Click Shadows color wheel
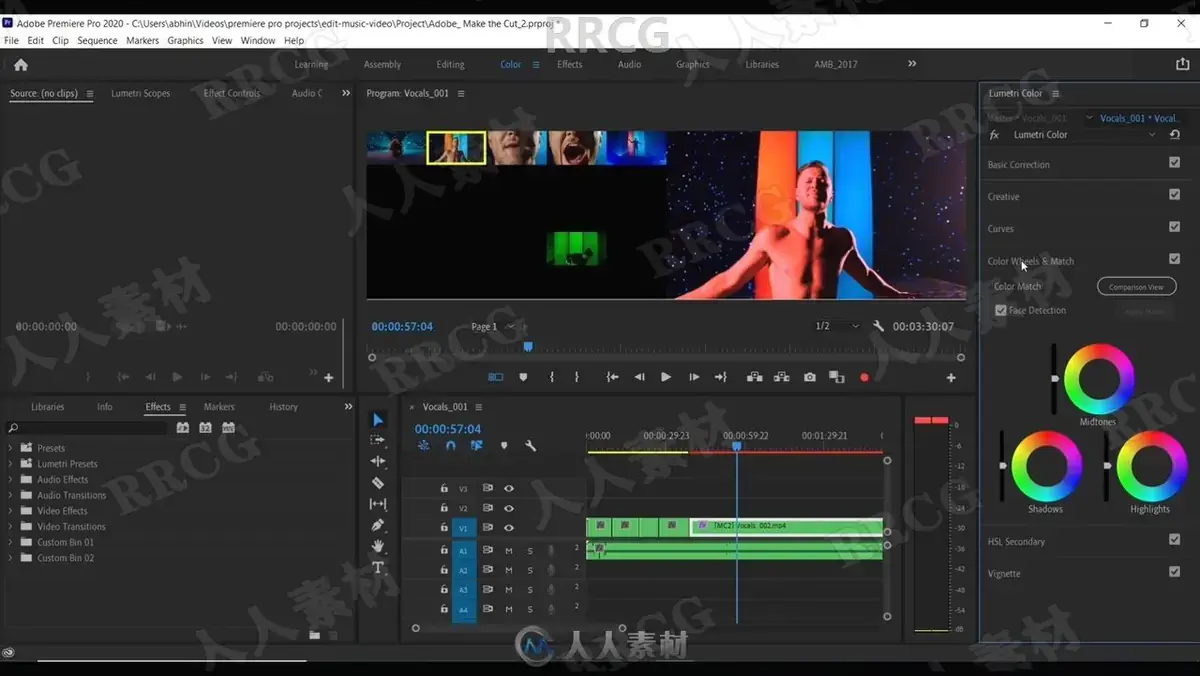The image size is (1200, 676). point(1046,466)
